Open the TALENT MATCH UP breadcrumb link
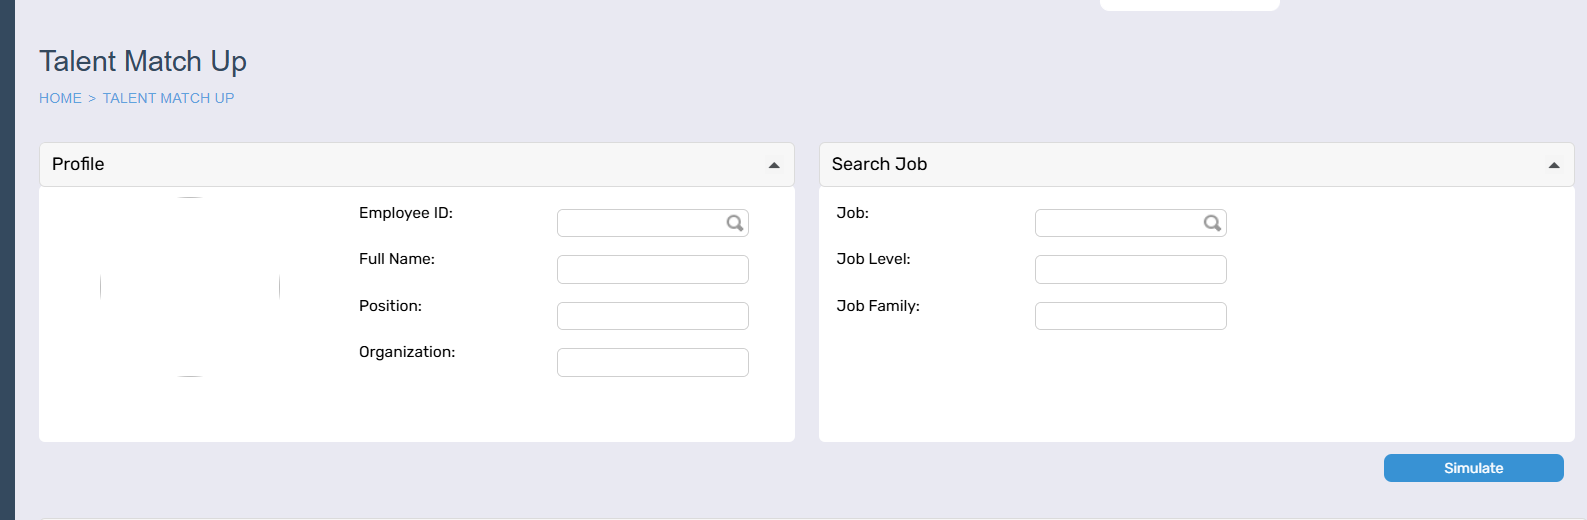This screenshot has height=520, width=1587. pos(168,98)
